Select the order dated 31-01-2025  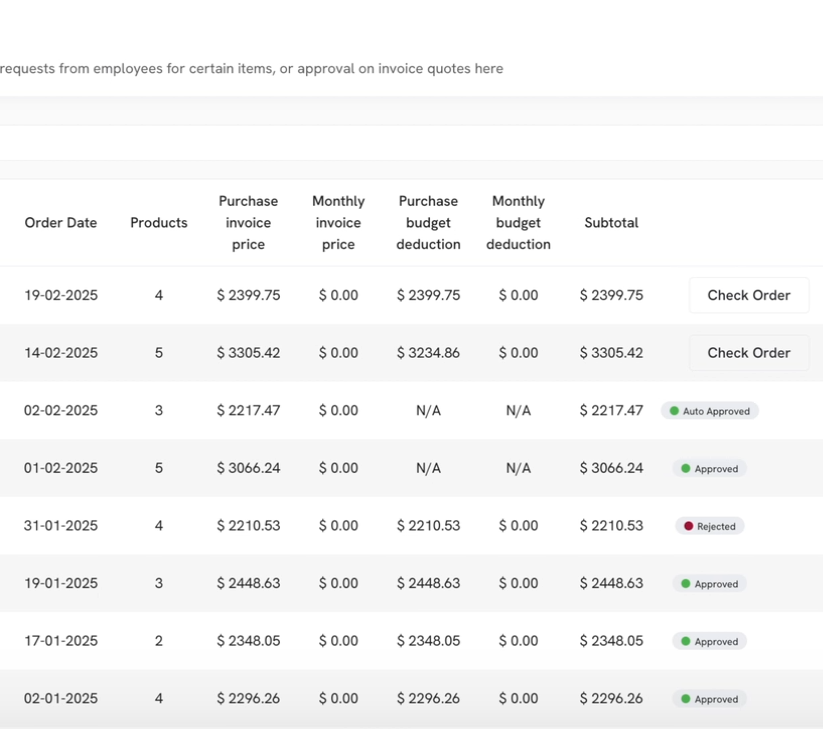(61, 526)
